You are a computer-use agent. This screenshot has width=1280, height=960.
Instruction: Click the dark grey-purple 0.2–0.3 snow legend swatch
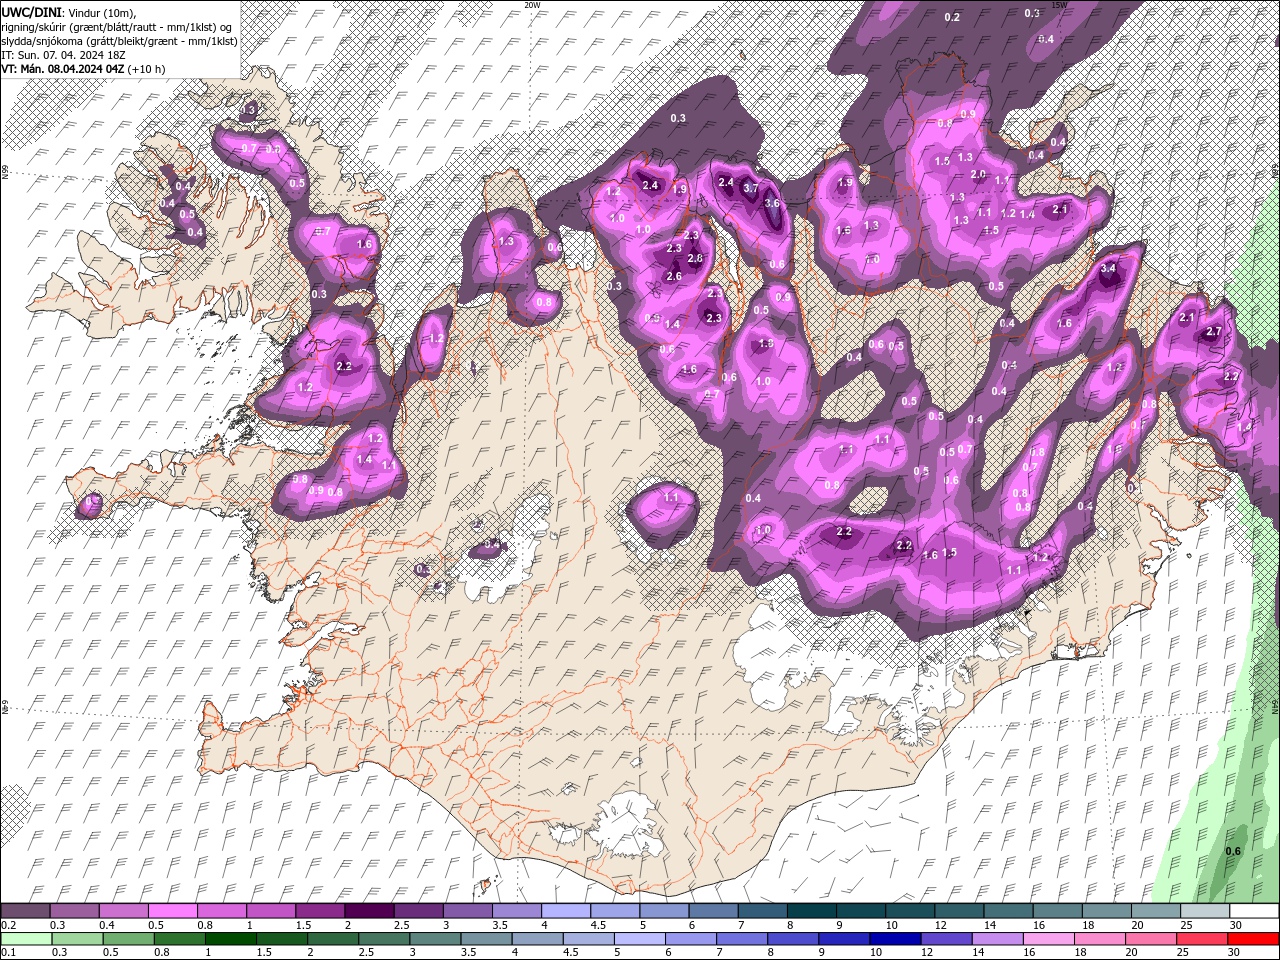[x=25, y=911]
